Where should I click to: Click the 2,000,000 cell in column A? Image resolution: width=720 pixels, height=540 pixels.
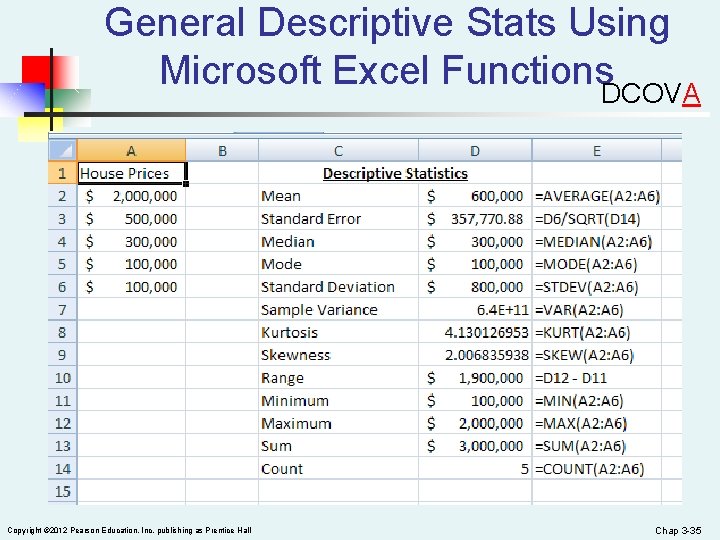132,196
